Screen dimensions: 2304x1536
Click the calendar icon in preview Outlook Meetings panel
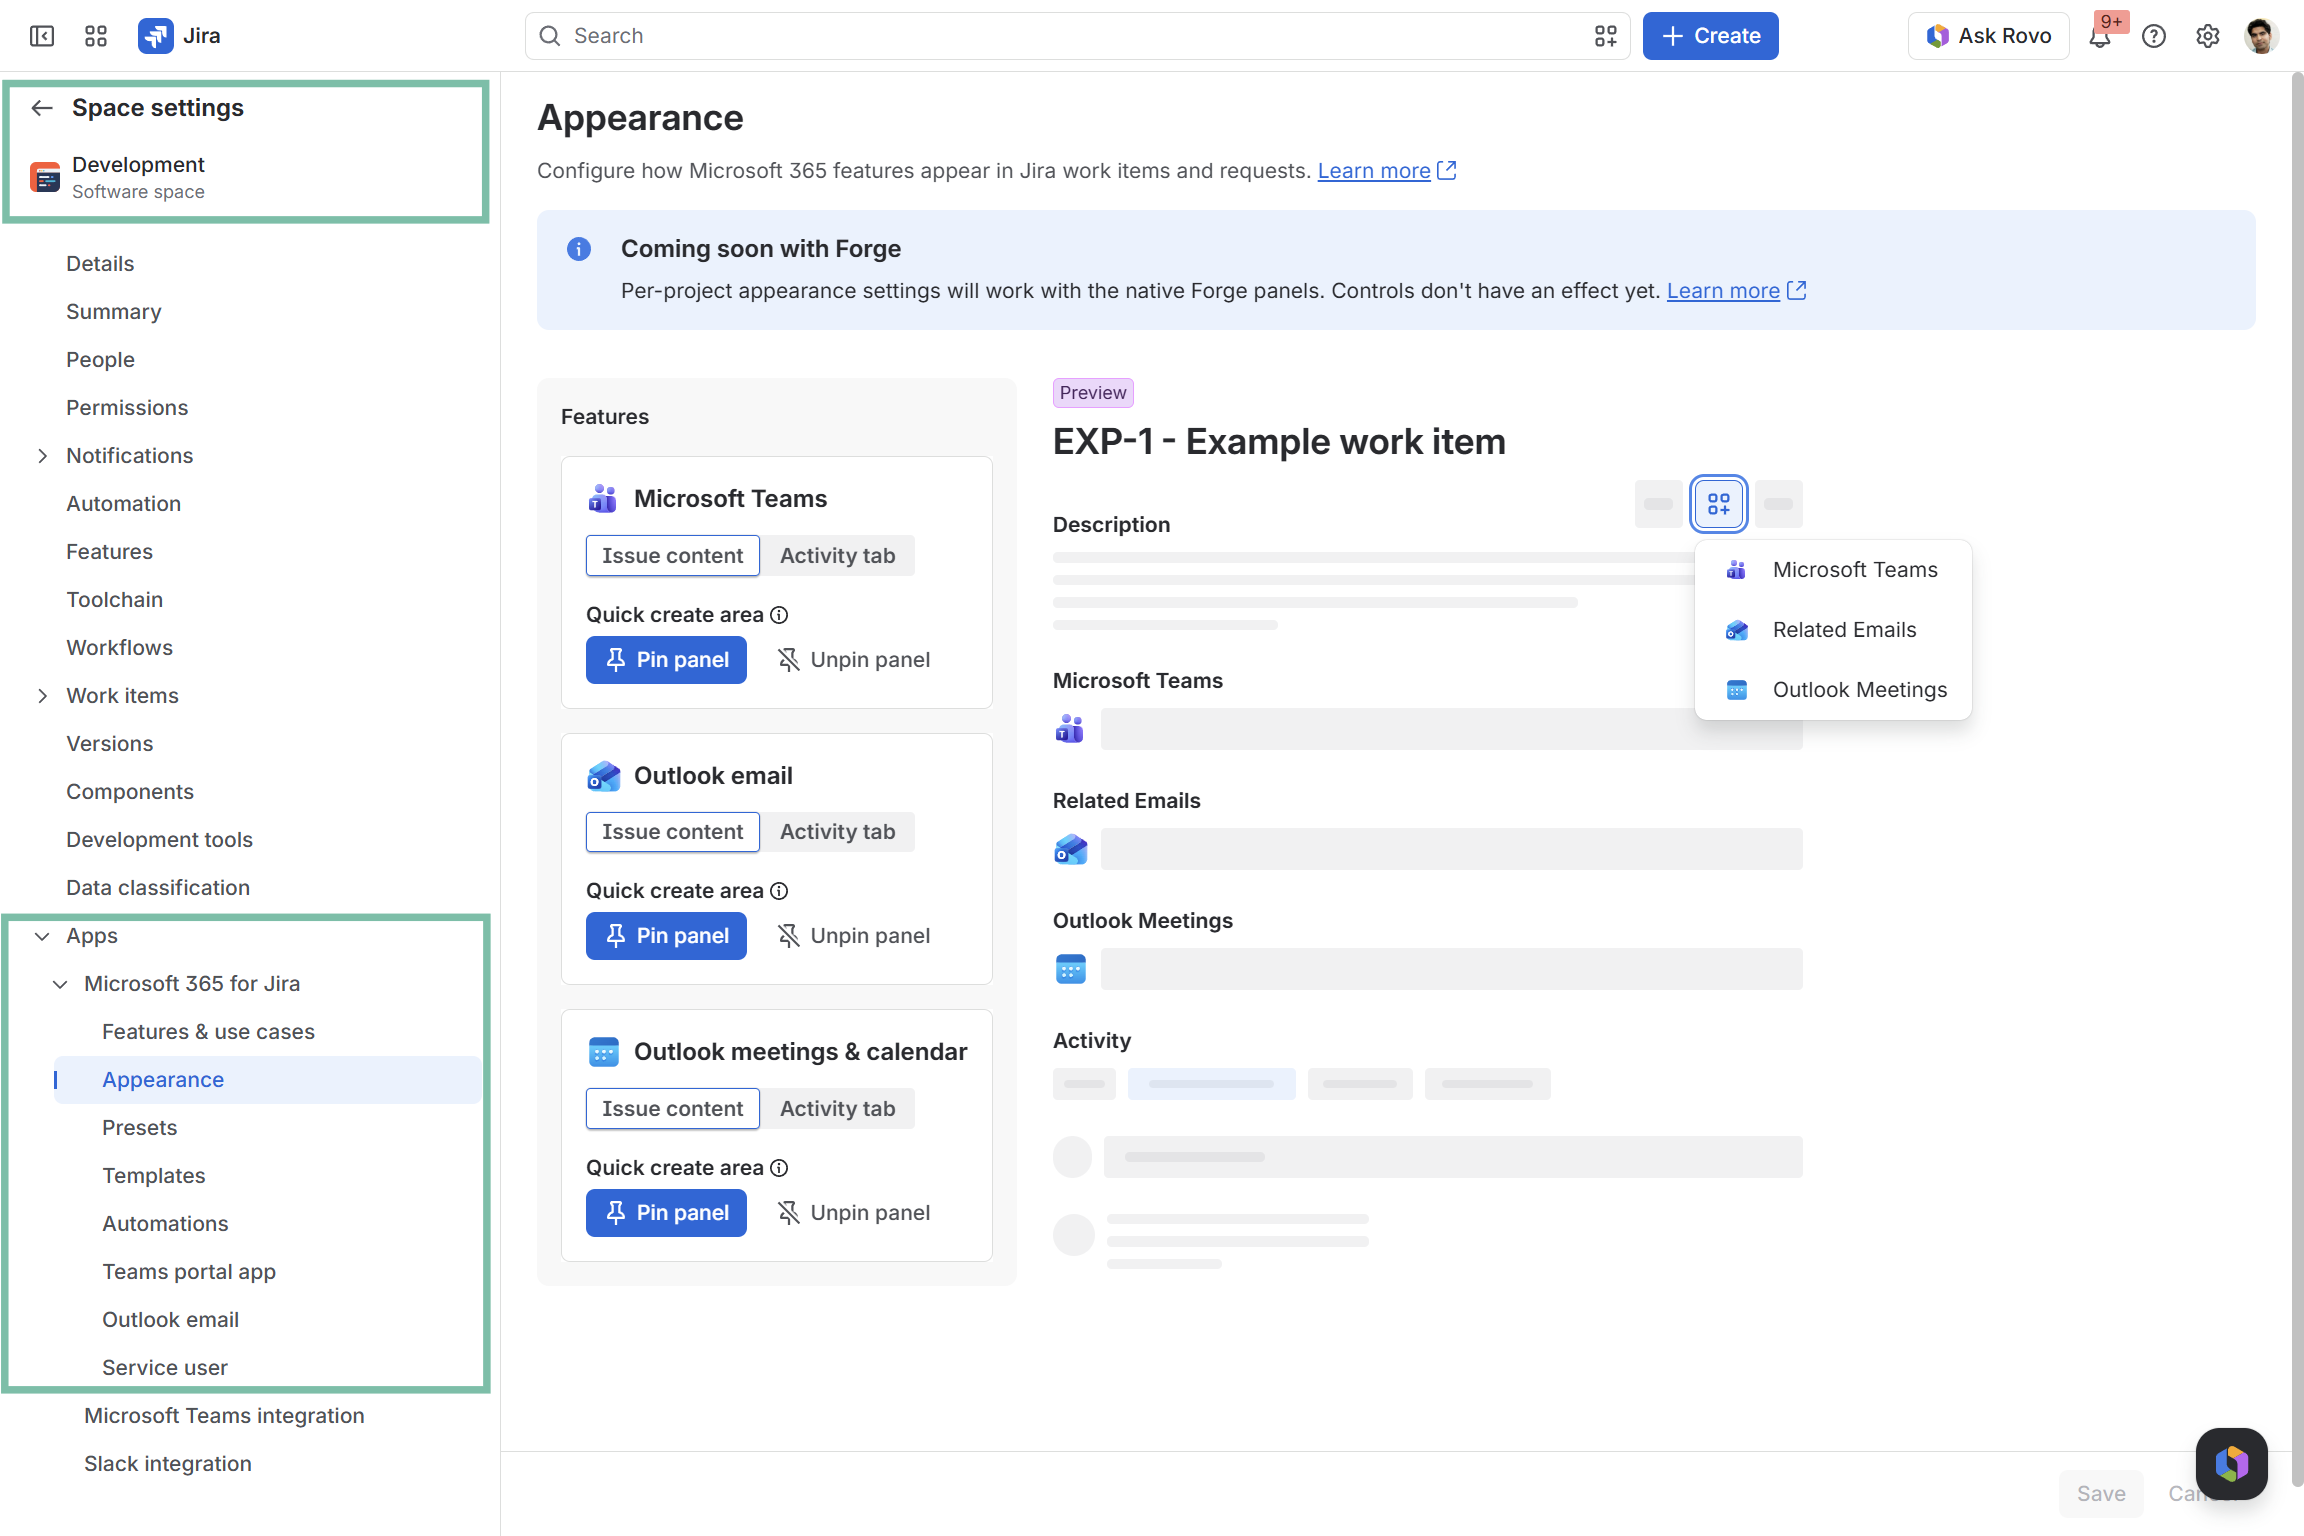click(x=1070, y=969)
